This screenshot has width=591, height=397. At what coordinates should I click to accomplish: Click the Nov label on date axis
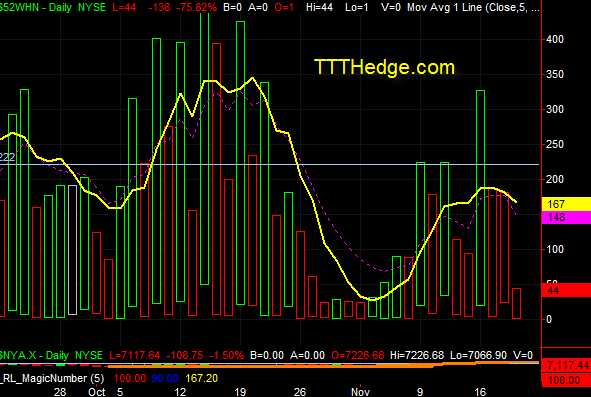(x=360, y=392)
